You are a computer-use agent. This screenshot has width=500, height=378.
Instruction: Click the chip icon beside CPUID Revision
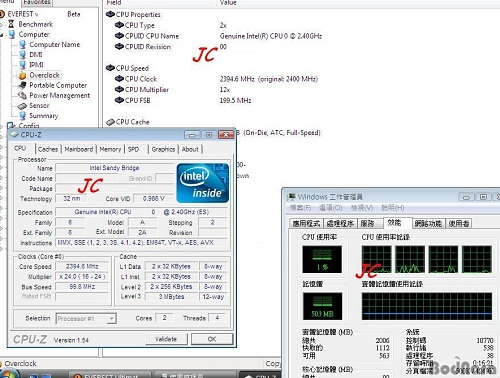[119, 46]
